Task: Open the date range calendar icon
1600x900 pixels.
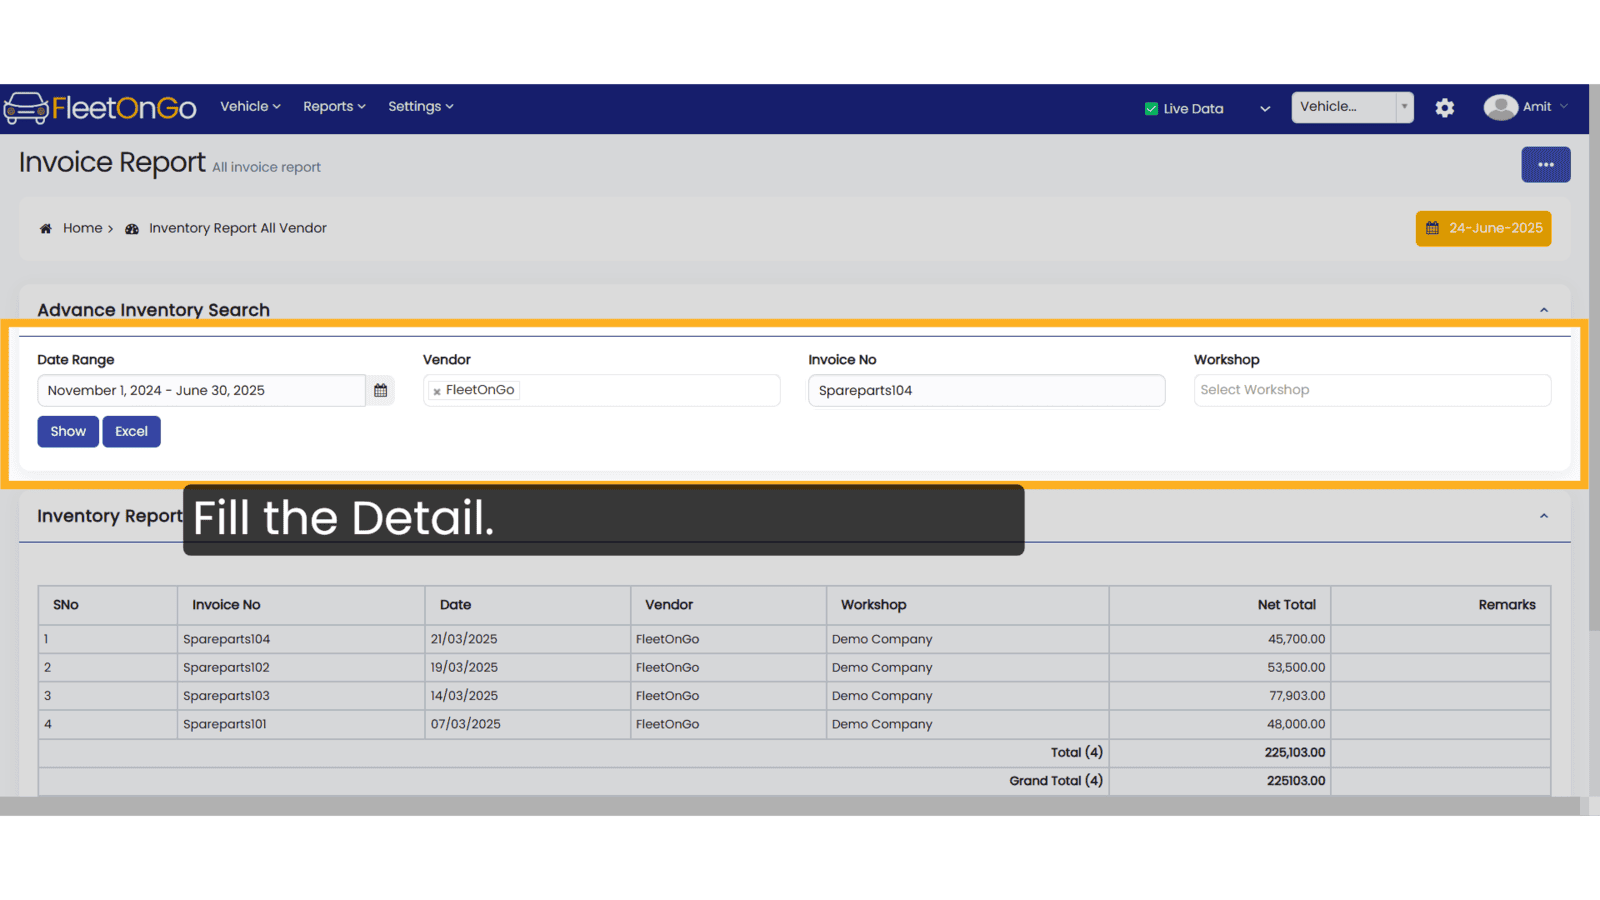Action: coord(380,391)
